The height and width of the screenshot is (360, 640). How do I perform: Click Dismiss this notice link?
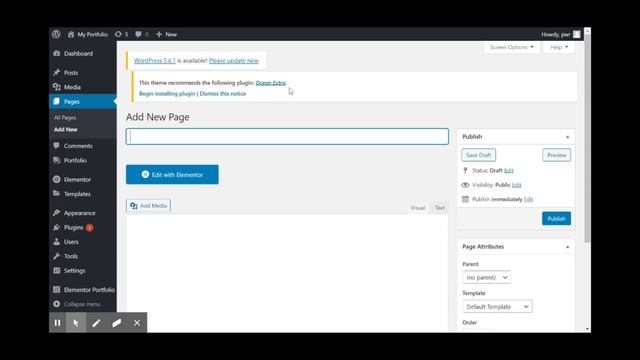pos(223,93)
